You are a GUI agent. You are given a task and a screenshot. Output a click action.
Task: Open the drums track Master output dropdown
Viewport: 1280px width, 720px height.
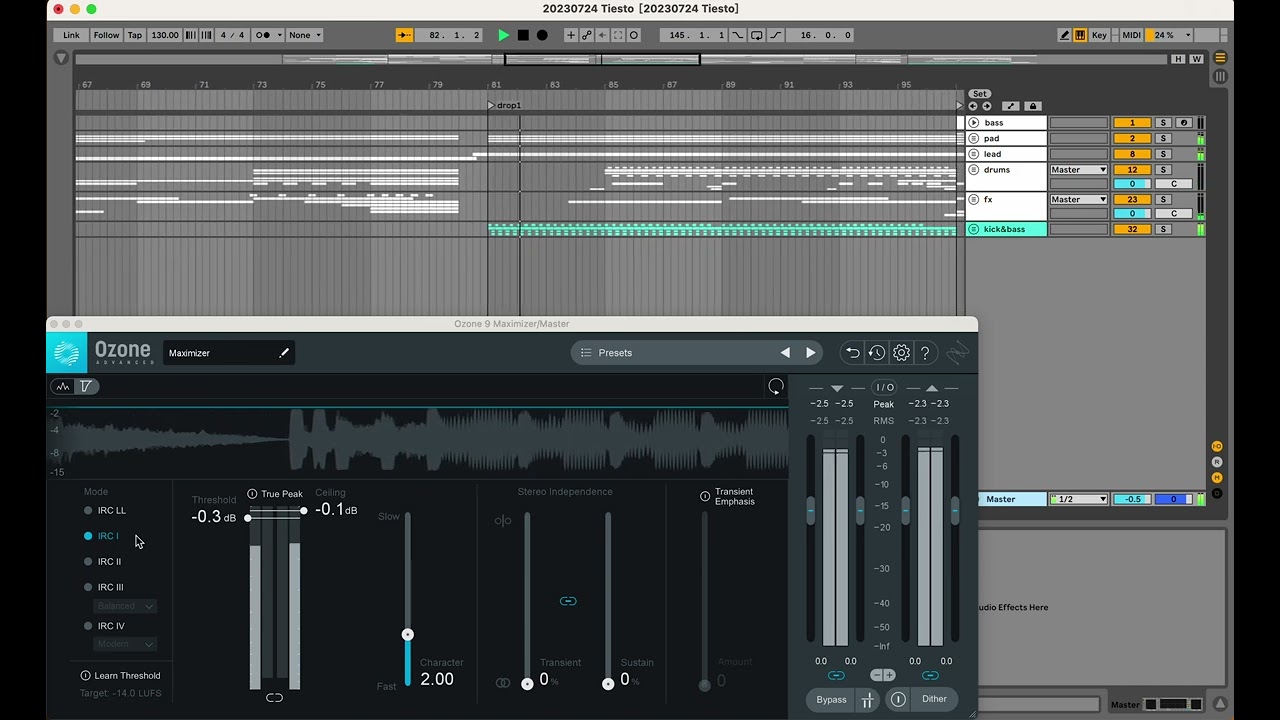(x=1078, y=170)
